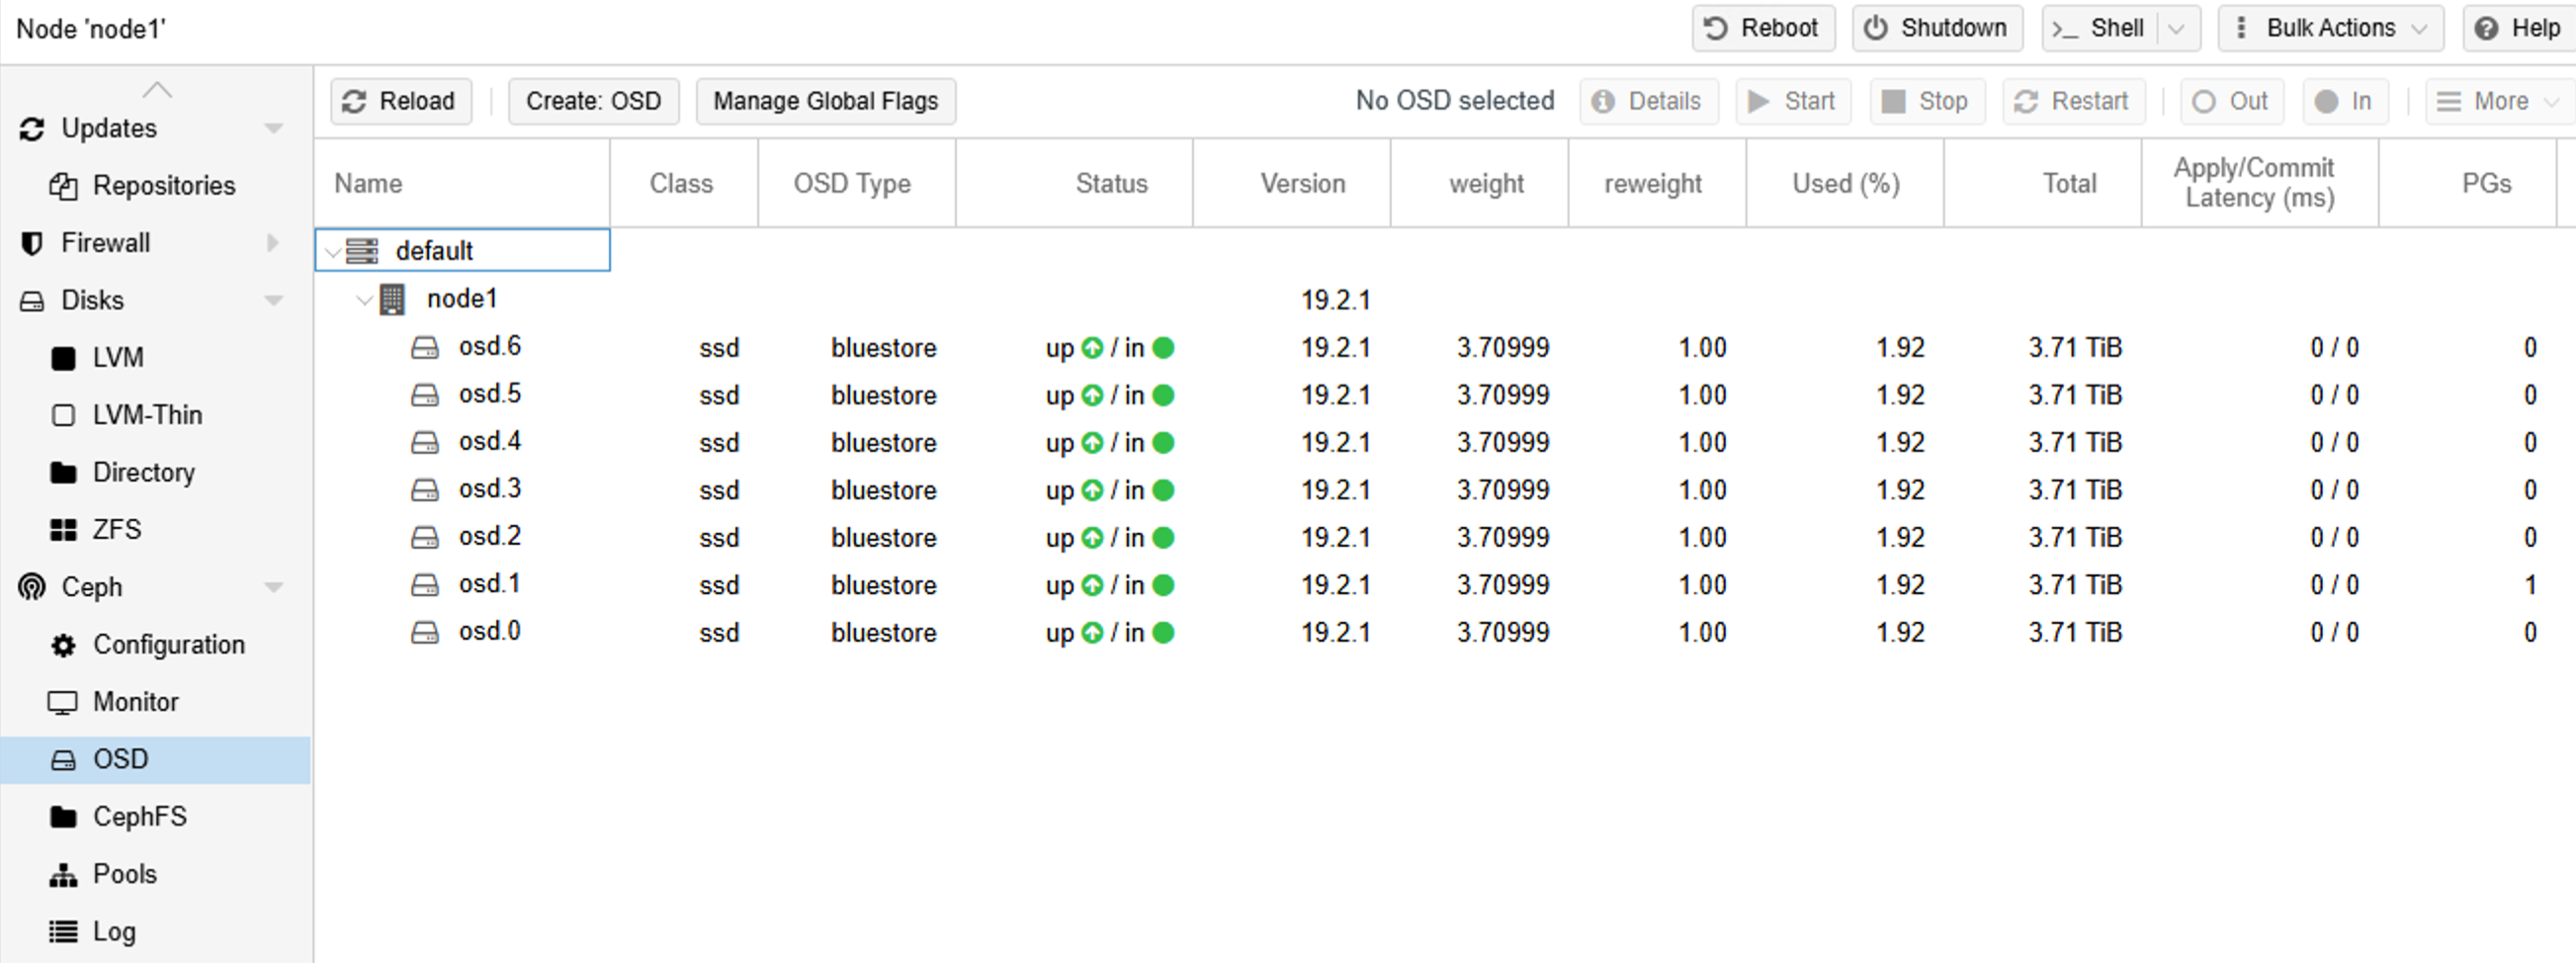The image size is (2576, 963).
Task: Click the default server rack icon
Action: [x=362, y=251]
